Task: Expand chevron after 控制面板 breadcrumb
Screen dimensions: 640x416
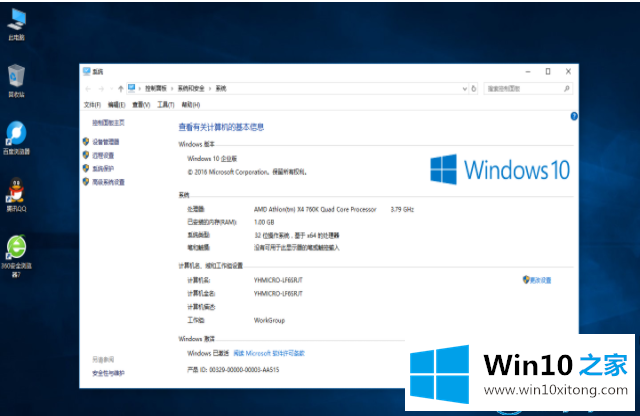Action: [x=172, y=89]
